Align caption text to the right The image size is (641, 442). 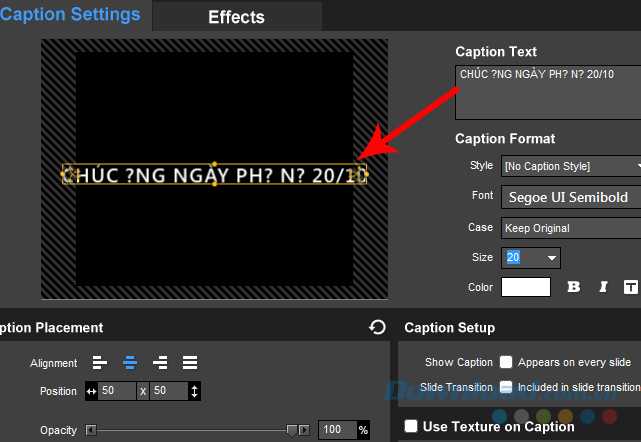[x=159, y=362]
